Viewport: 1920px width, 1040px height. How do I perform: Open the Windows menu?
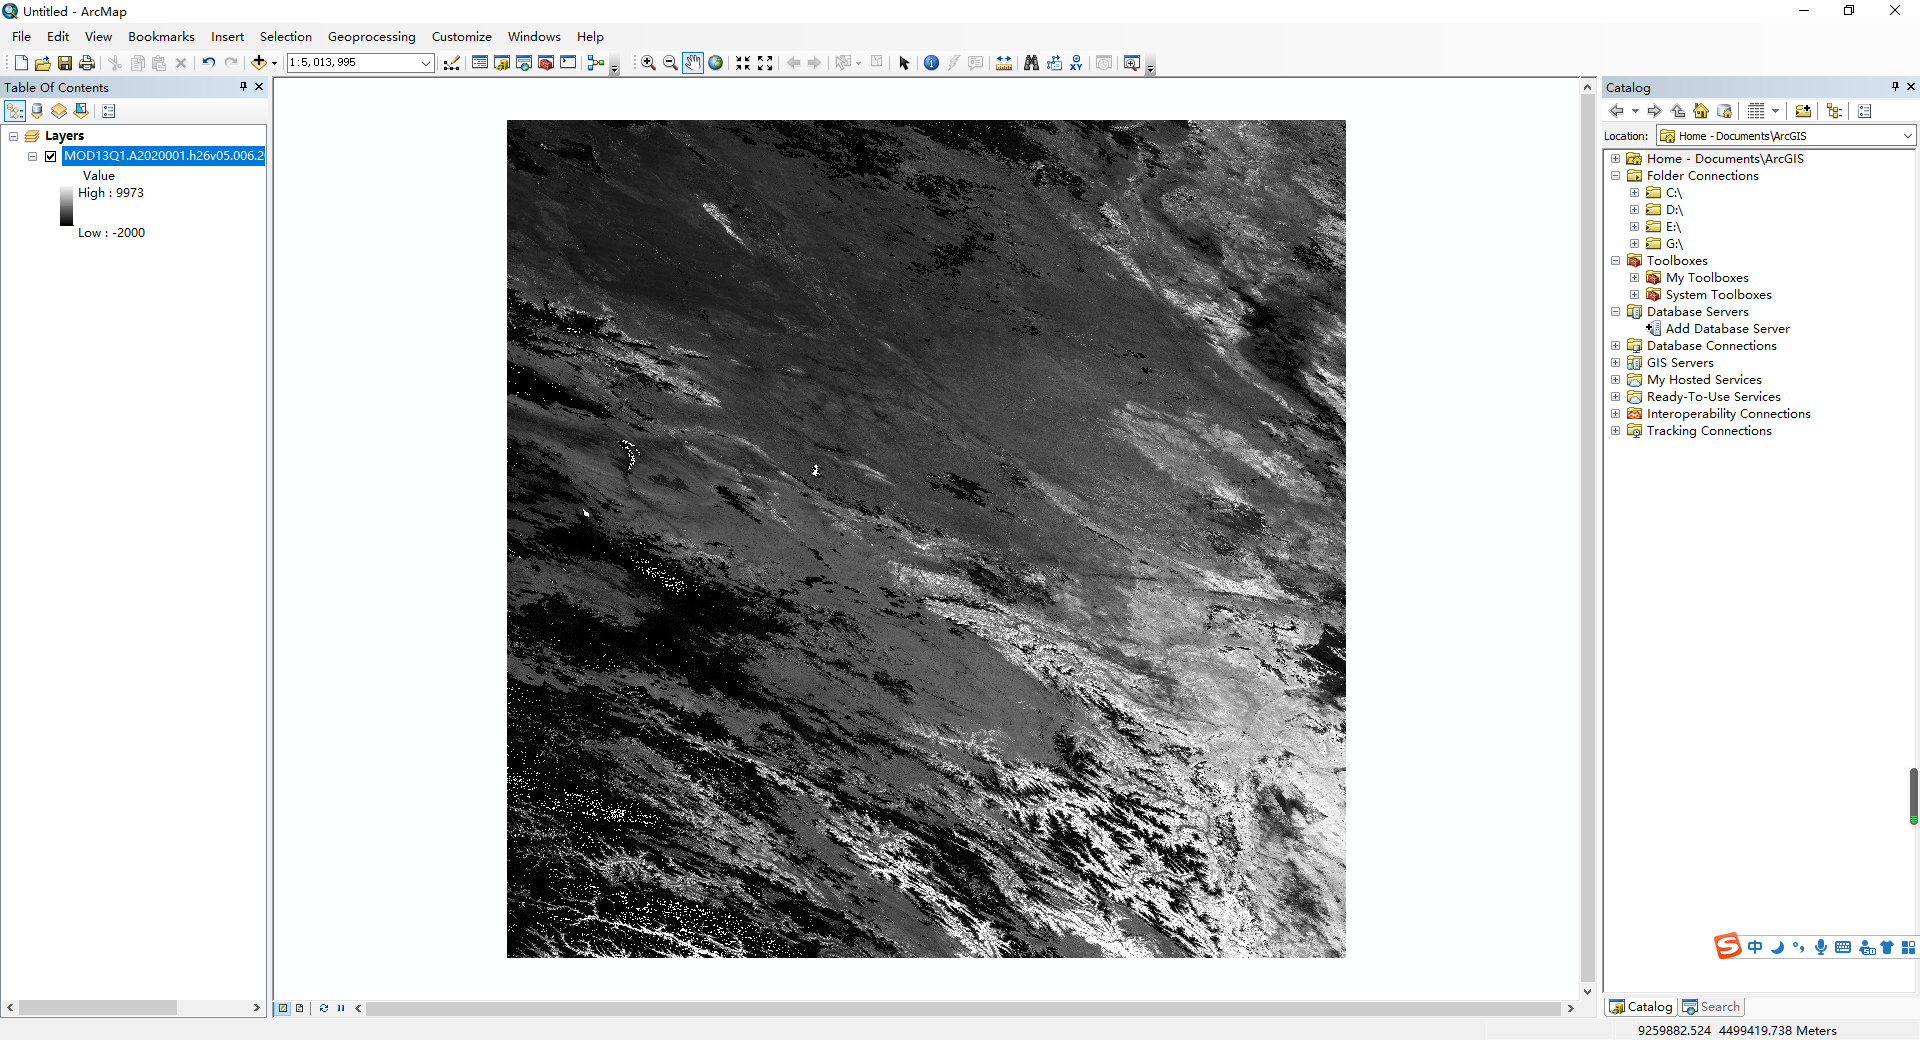tap(534, 37)
